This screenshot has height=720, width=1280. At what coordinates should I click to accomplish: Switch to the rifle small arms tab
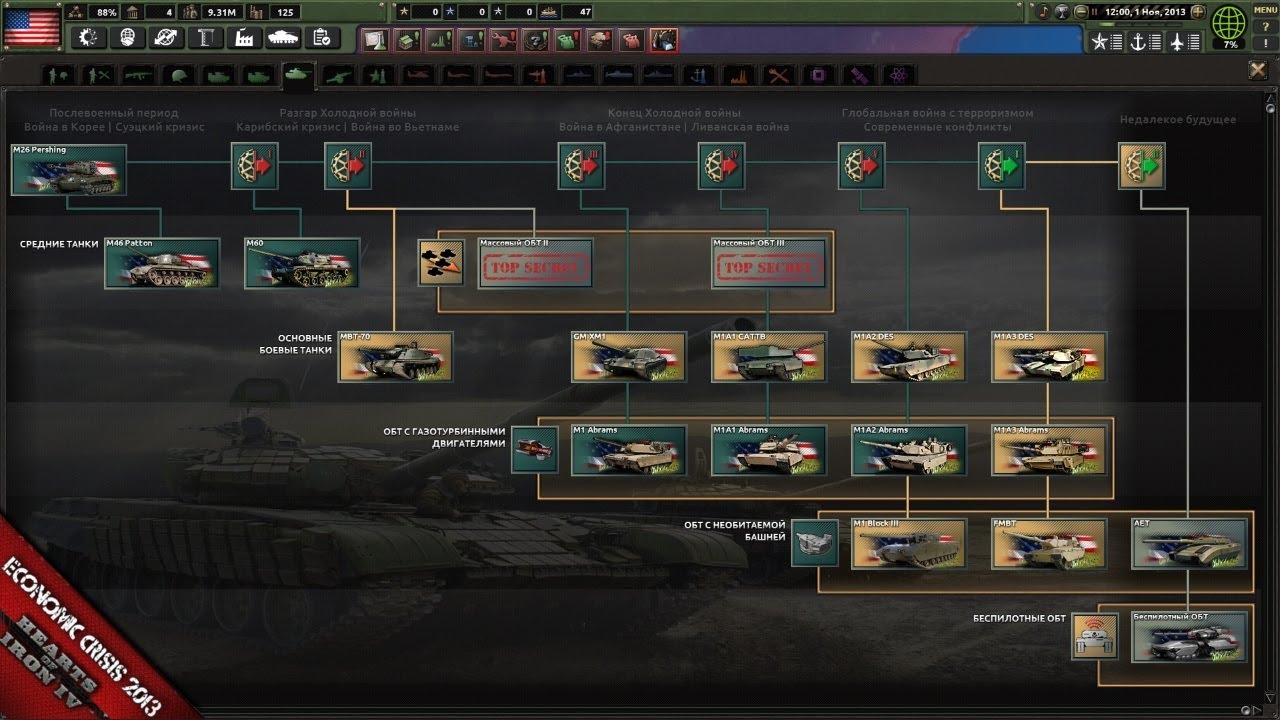[x=138, y=75]
